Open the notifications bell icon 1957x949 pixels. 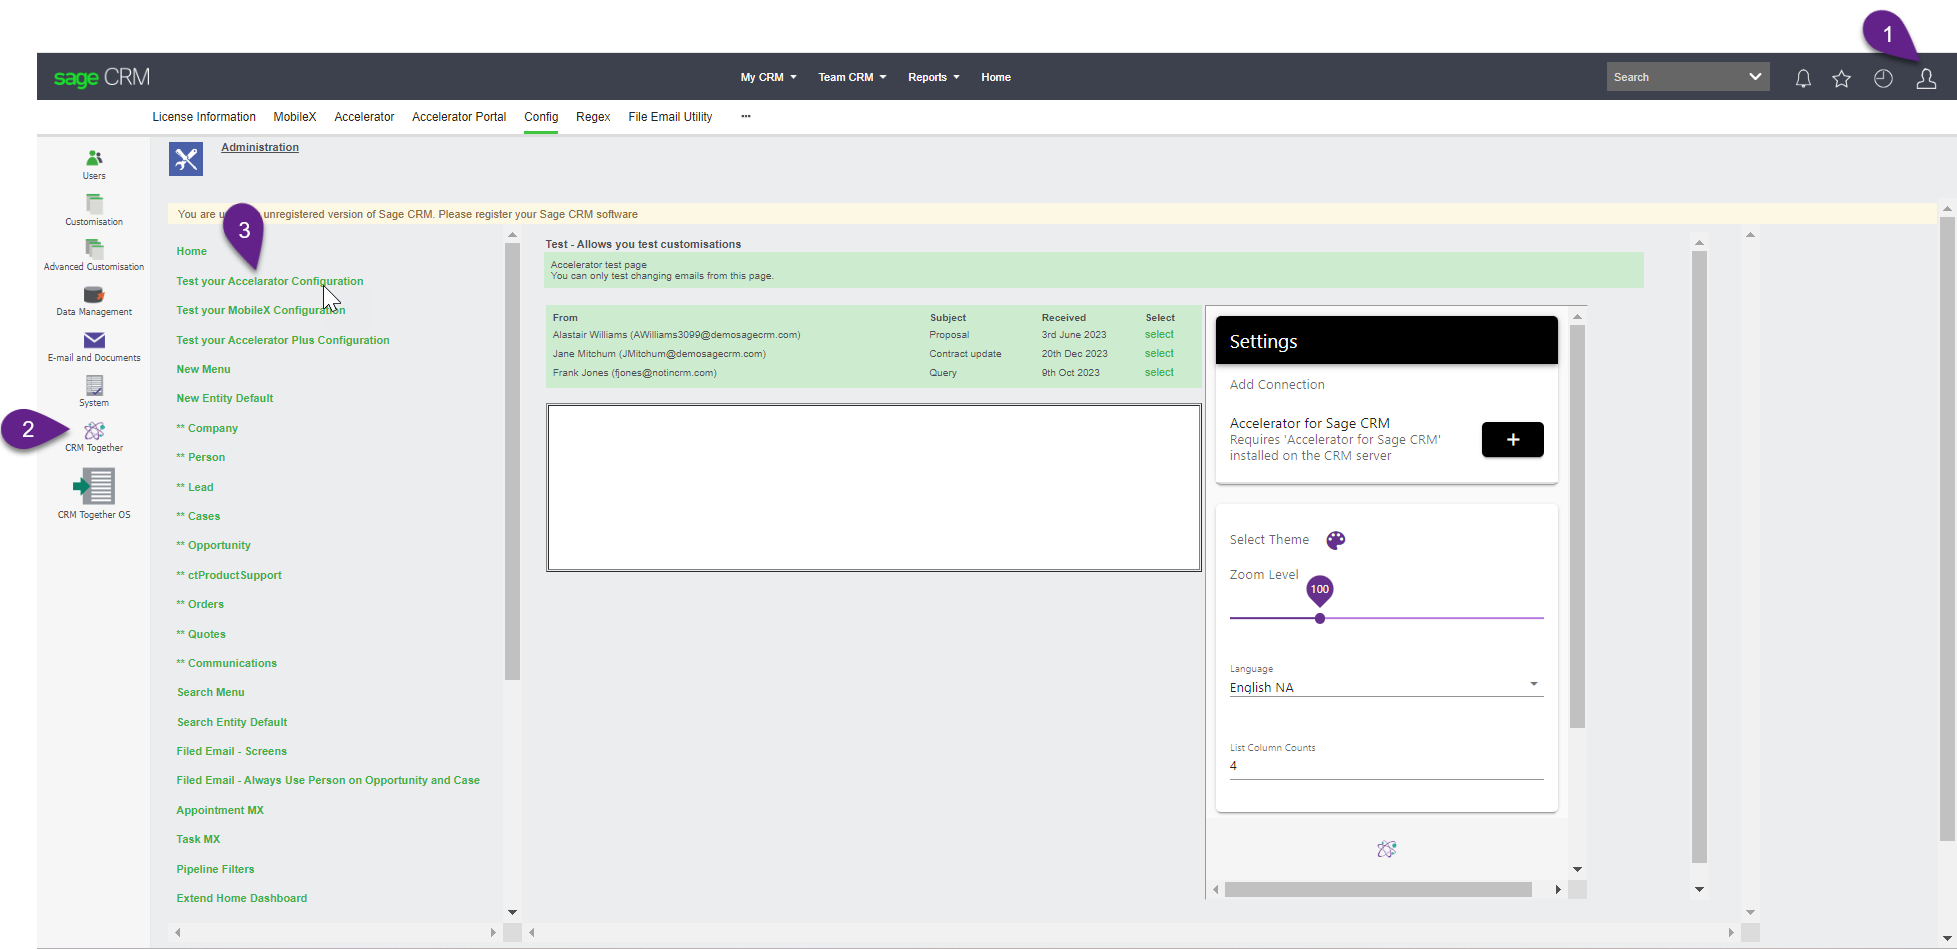[1803, 78]
